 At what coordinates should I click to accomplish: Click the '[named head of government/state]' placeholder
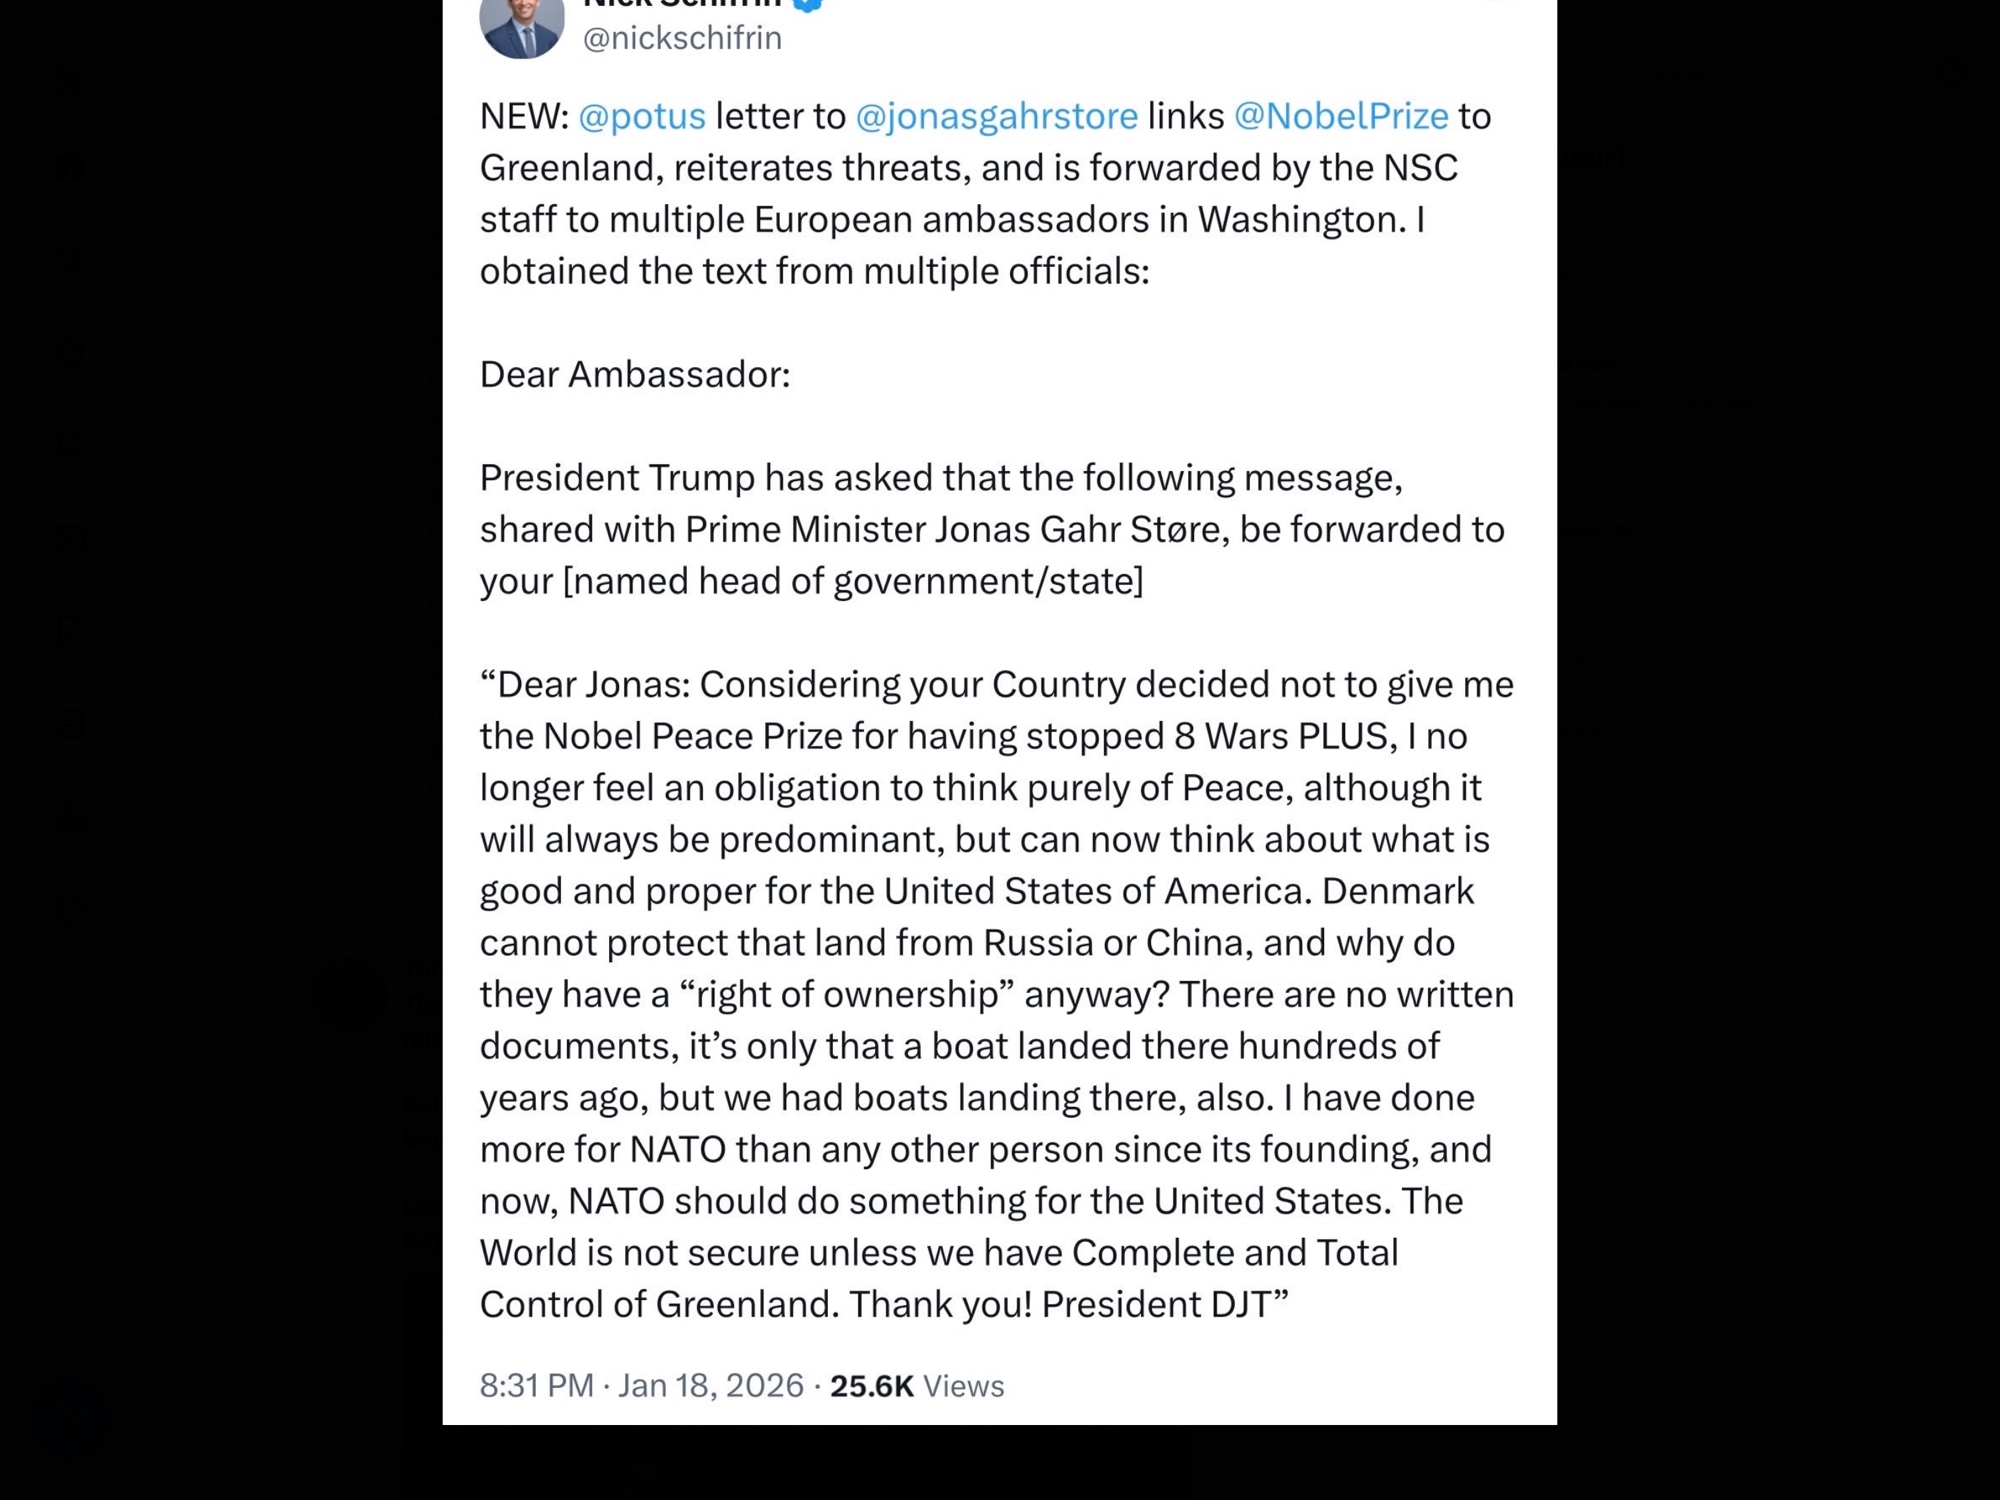tap(853, 581)
